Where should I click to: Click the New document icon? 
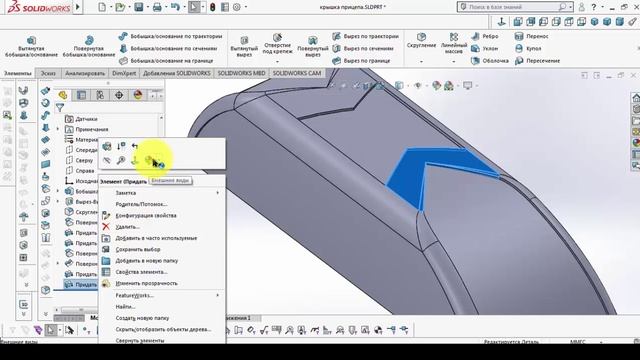pyautogui.click(x=102, y=7)
